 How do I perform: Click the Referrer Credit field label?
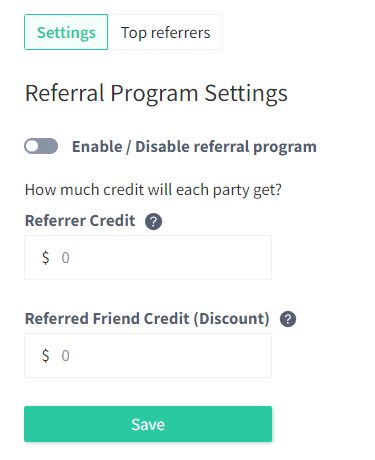(80, 221)
